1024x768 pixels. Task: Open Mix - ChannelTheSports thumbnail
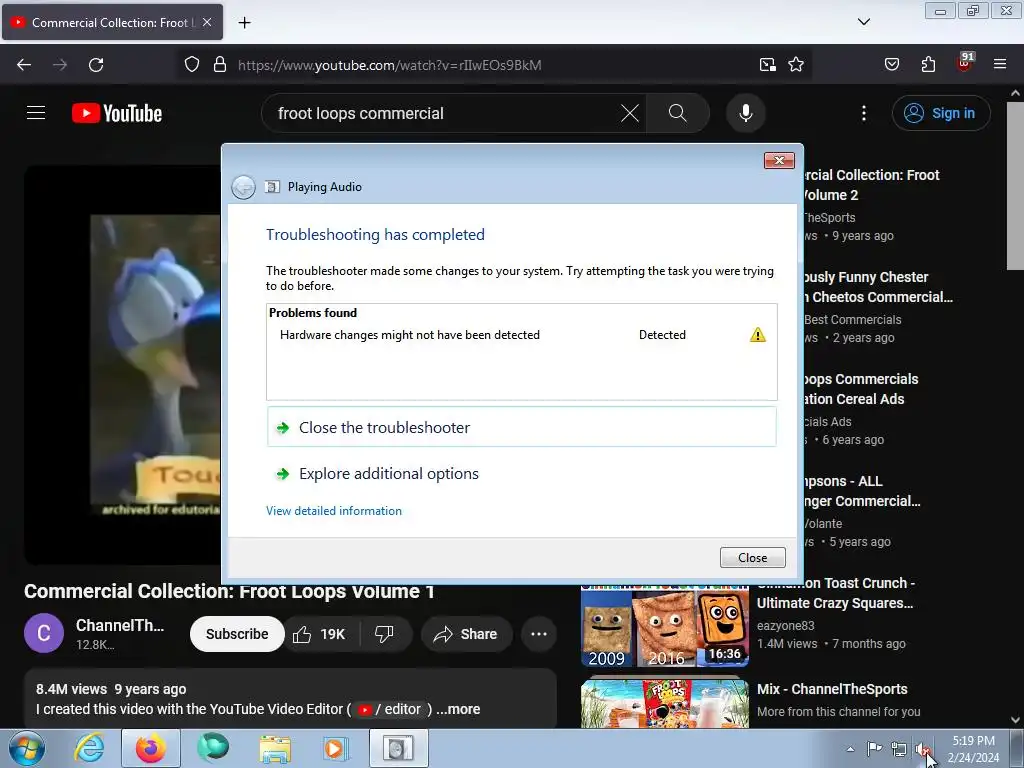[x=665, y=704]
